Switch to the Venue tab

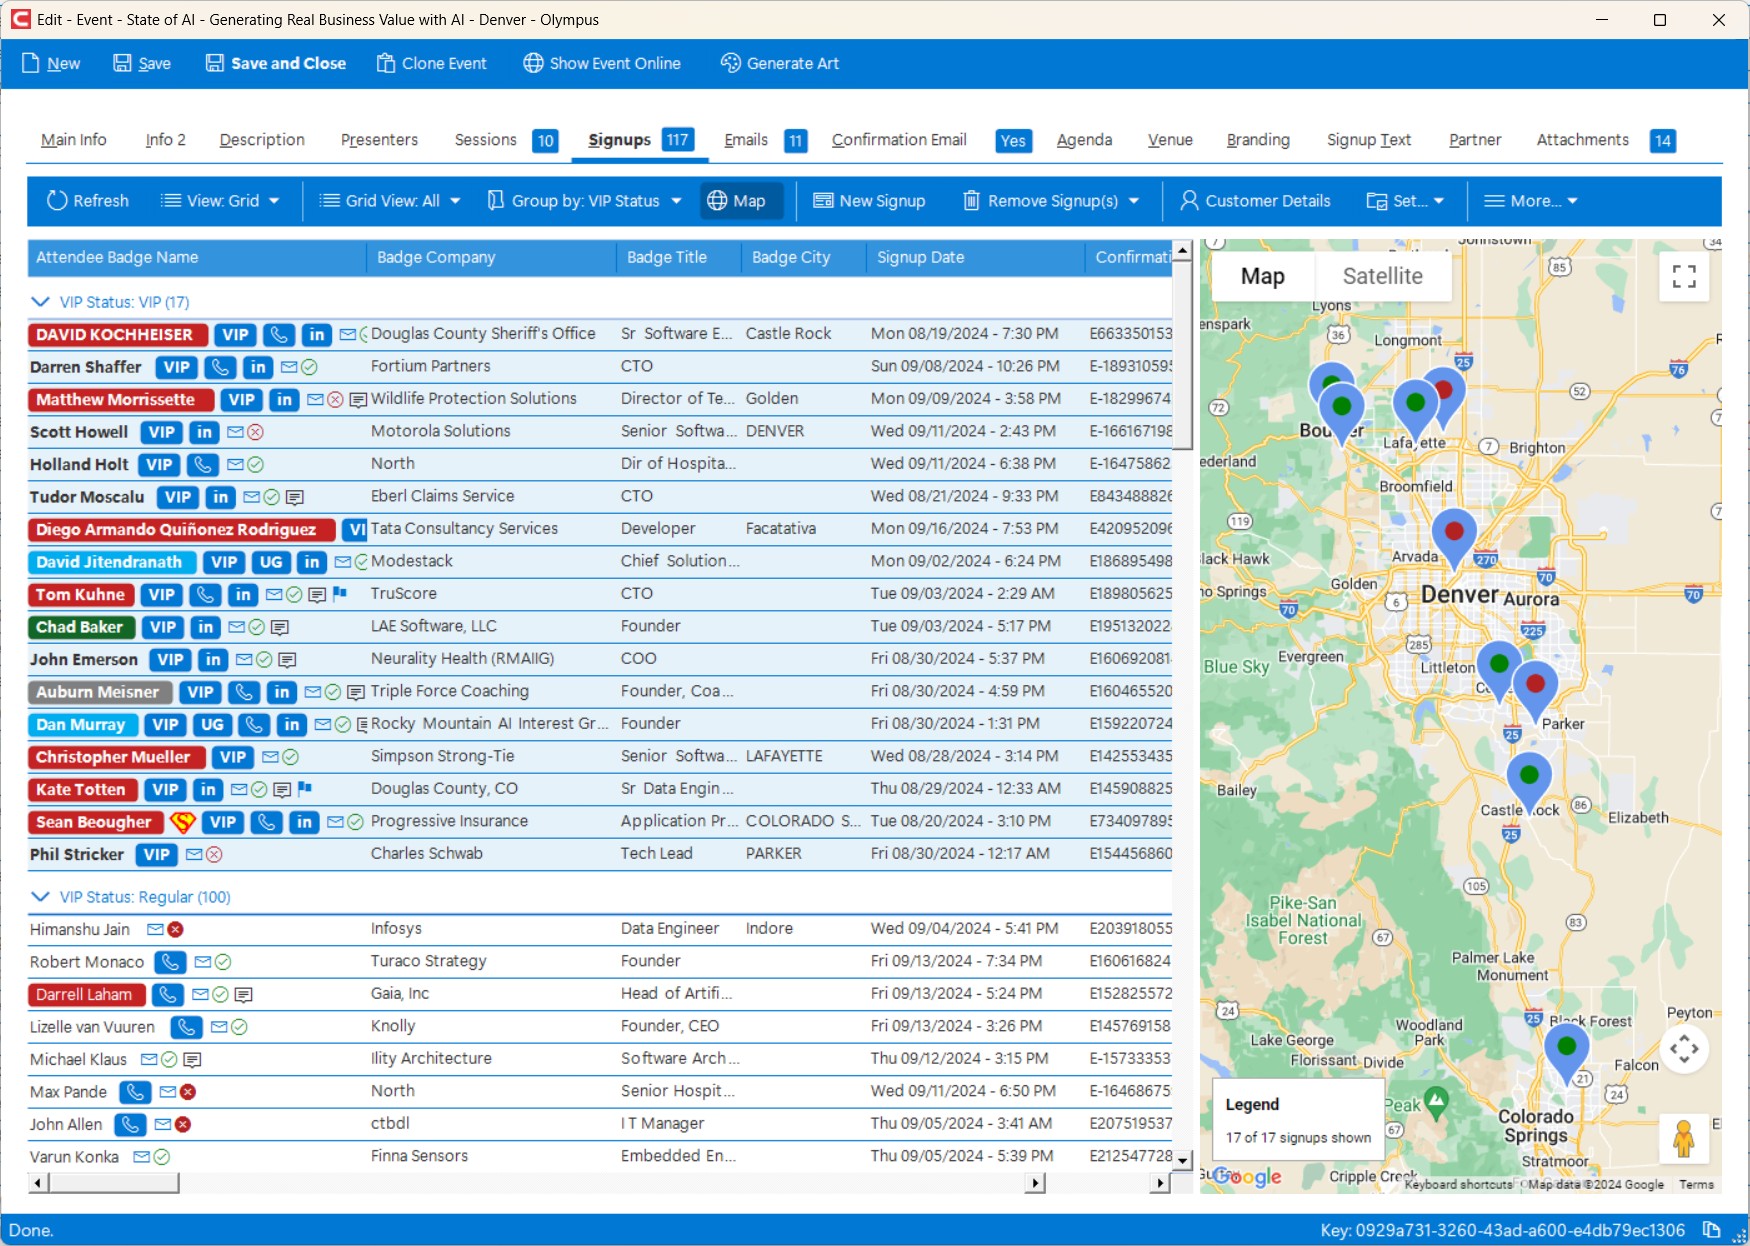coord(1170,140)
